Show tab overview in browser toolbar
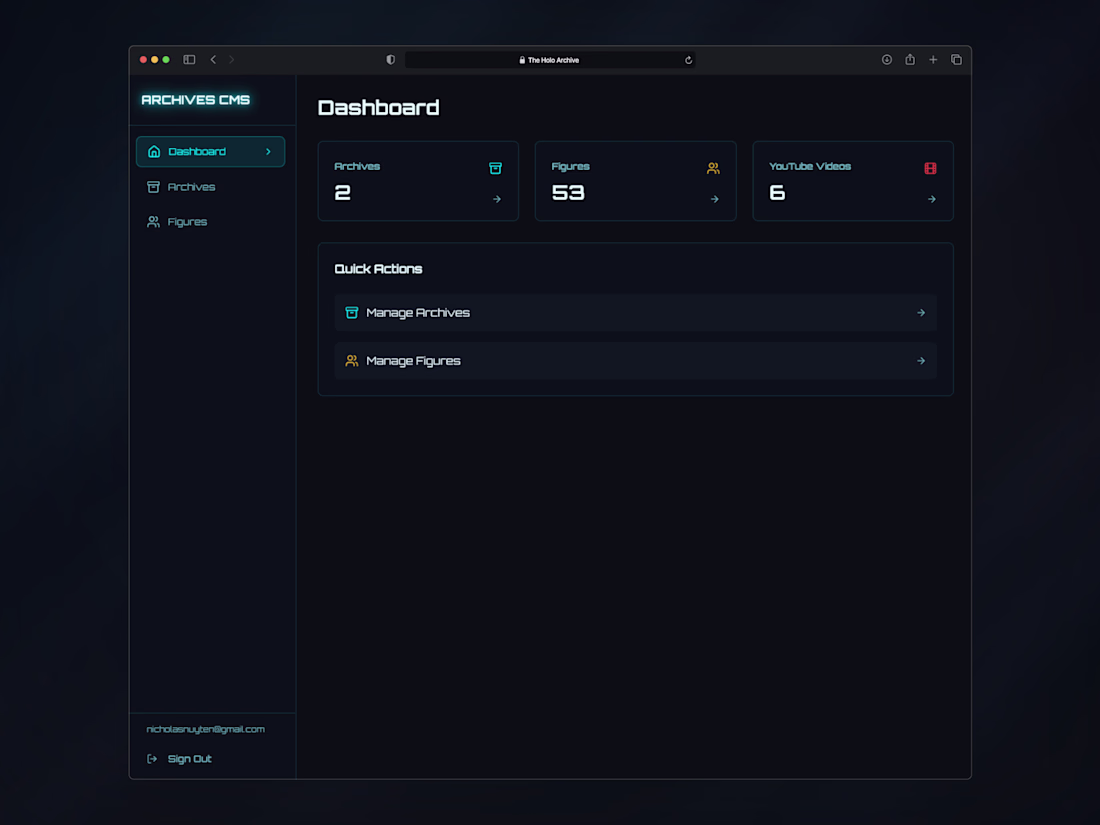 pyautogui.click(x=956, y=60)
